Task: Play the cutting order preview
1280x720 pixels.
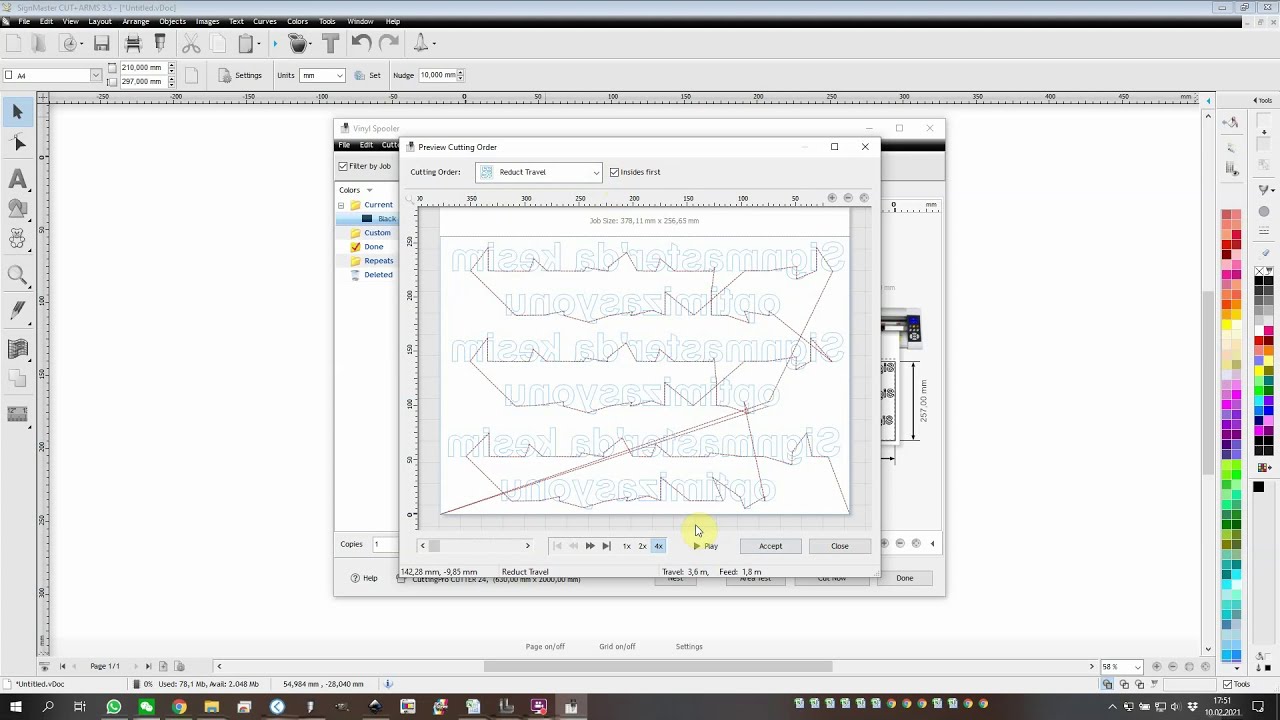Action: click(x=706, y=546)
